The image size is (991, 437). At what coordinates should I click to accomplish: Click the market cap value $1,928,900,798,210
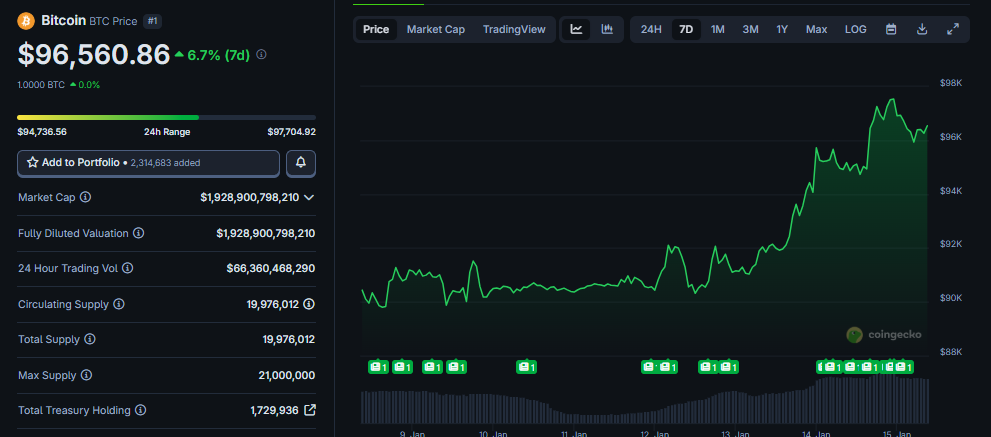(x=250, y=197)
